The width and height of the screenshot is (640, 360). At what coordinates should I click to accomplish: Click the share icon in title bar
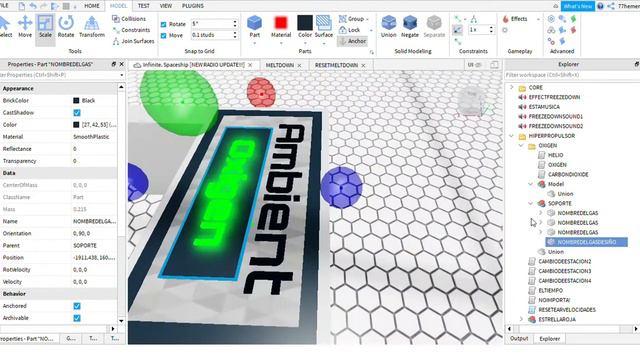tap(611, 6)
